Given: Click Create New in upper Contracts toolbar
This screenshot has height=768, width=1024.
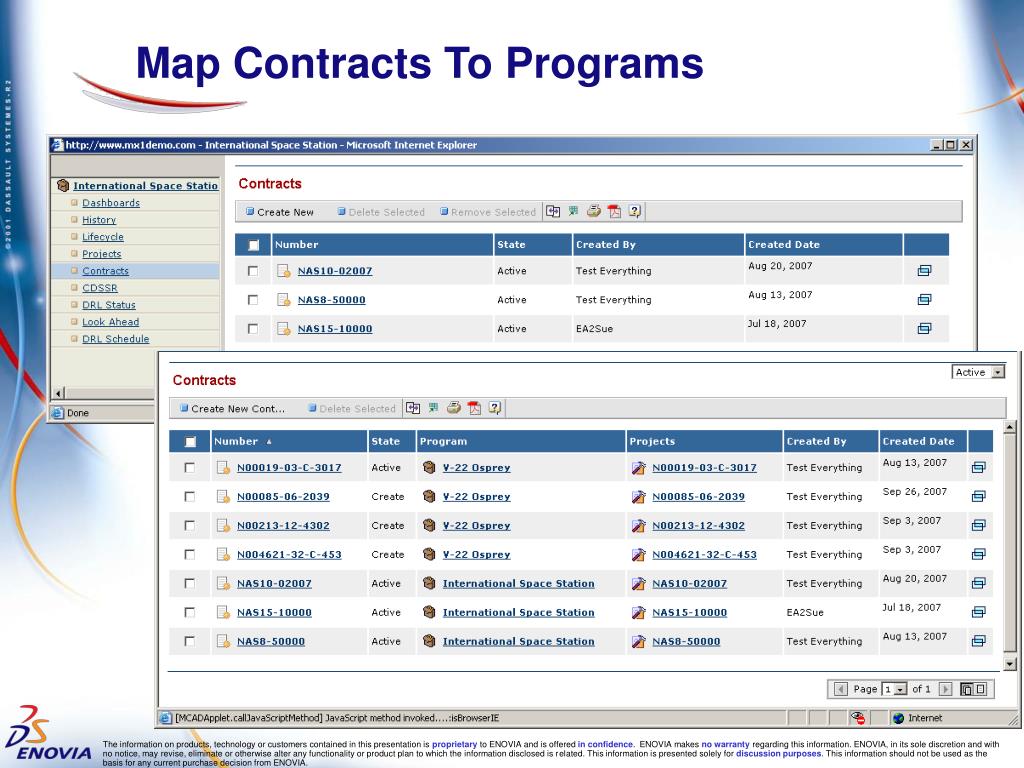Looking at the screenshot, I should coord(280,212).
